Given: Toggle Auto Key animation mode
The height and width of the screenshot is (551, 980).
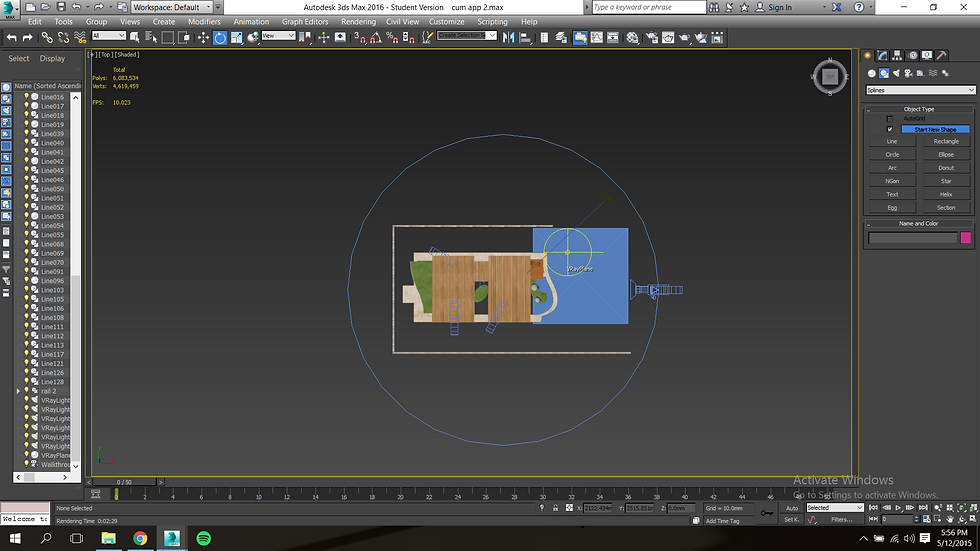Looking at the screenshot, I should pos(792,508).
